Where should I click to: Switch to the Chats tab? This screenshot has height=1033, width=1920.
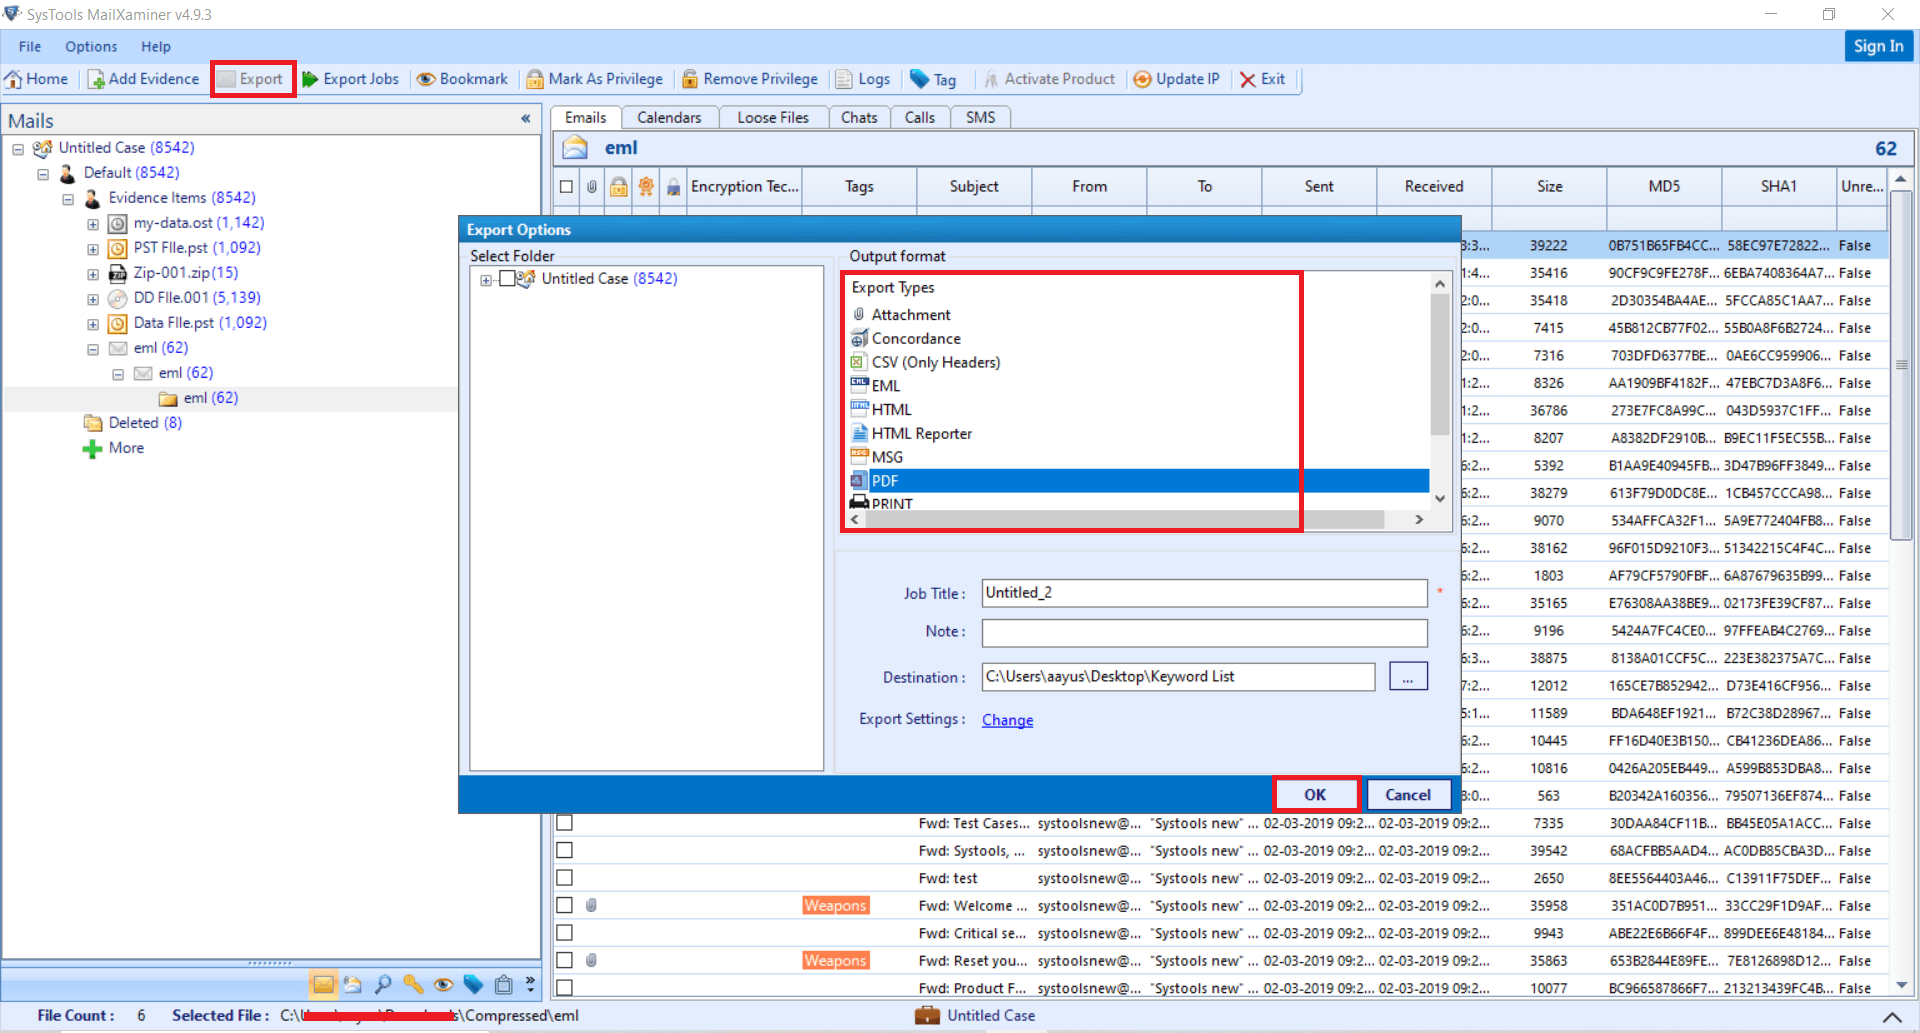859,117
